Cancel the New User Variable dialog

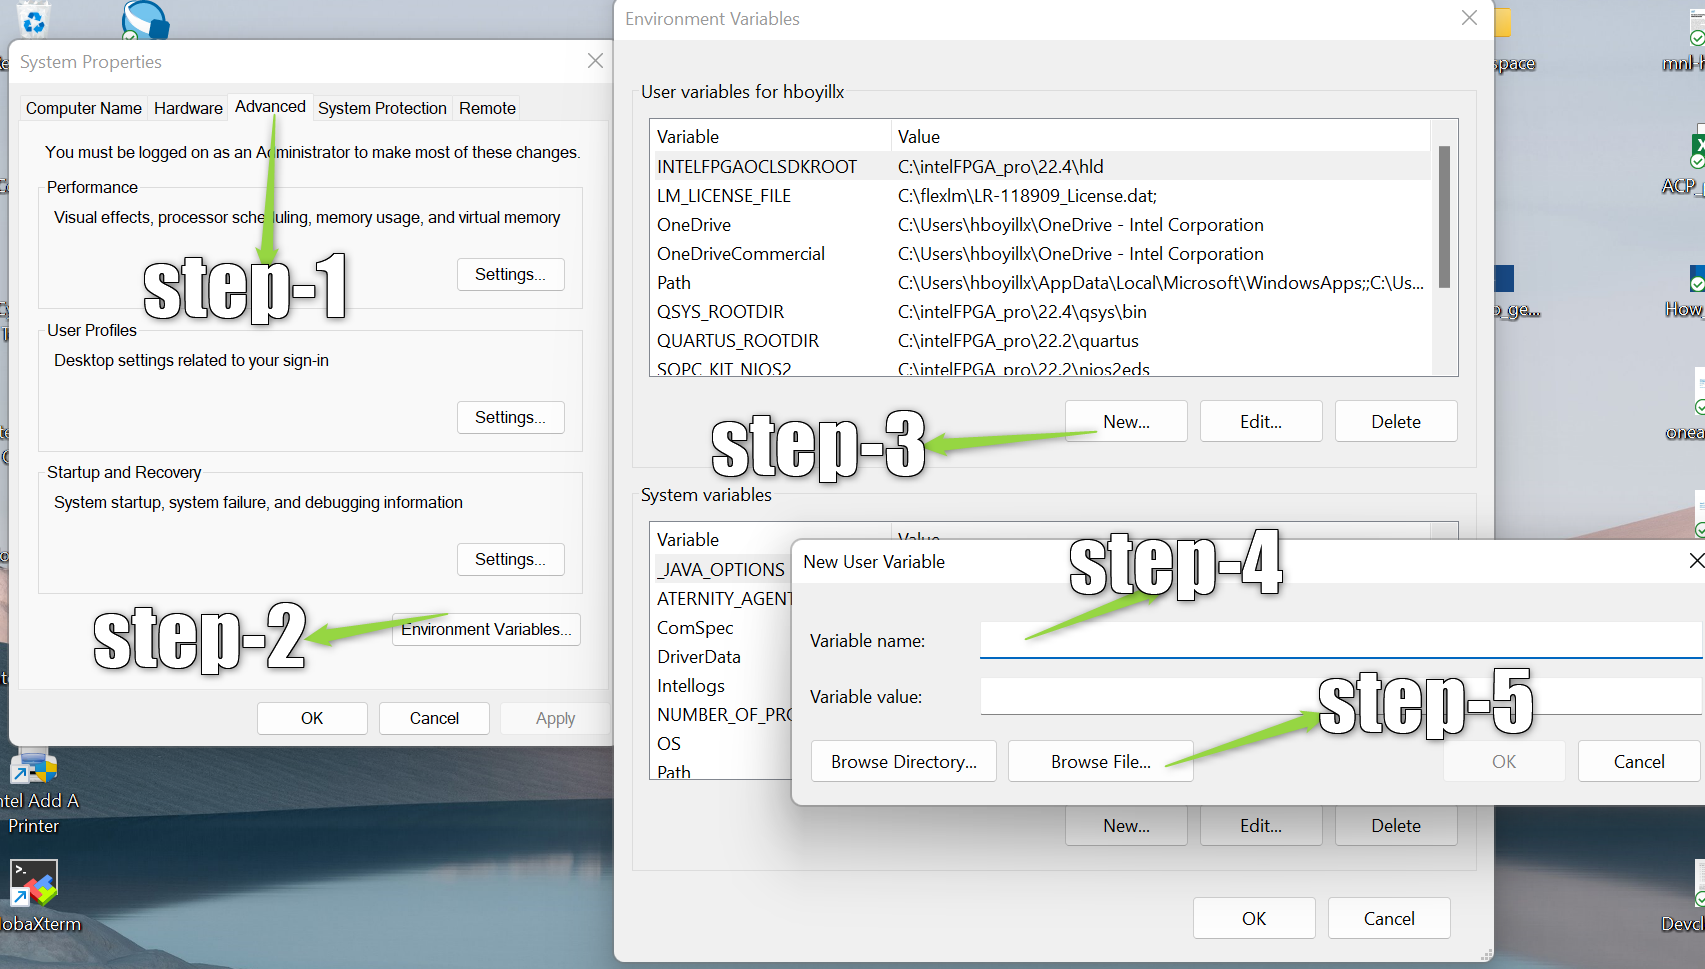click(x=1638, y=761)
